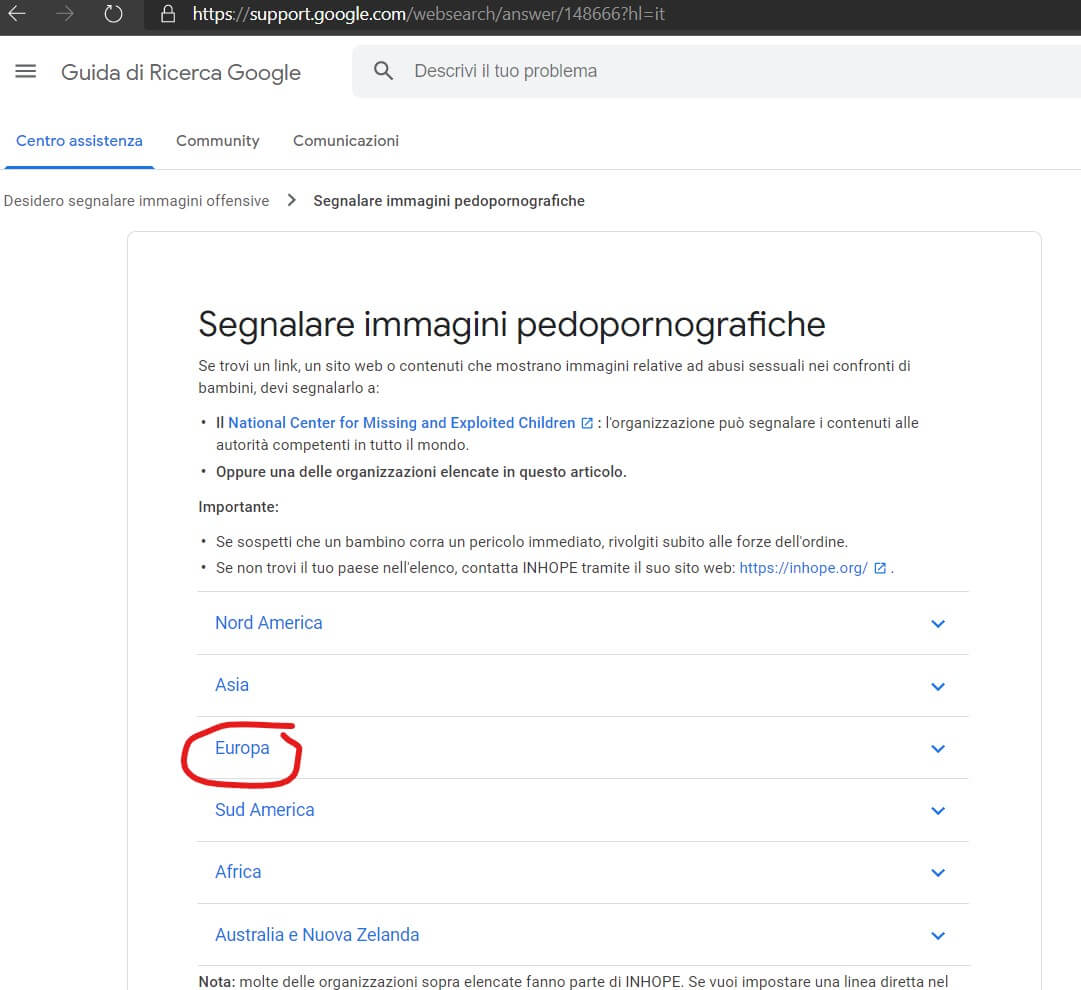Focus the Descrivi il tuo problema search field
The height and width of the screenshot is (990, 1081).
pyautogui.click(x=700, y=71)
